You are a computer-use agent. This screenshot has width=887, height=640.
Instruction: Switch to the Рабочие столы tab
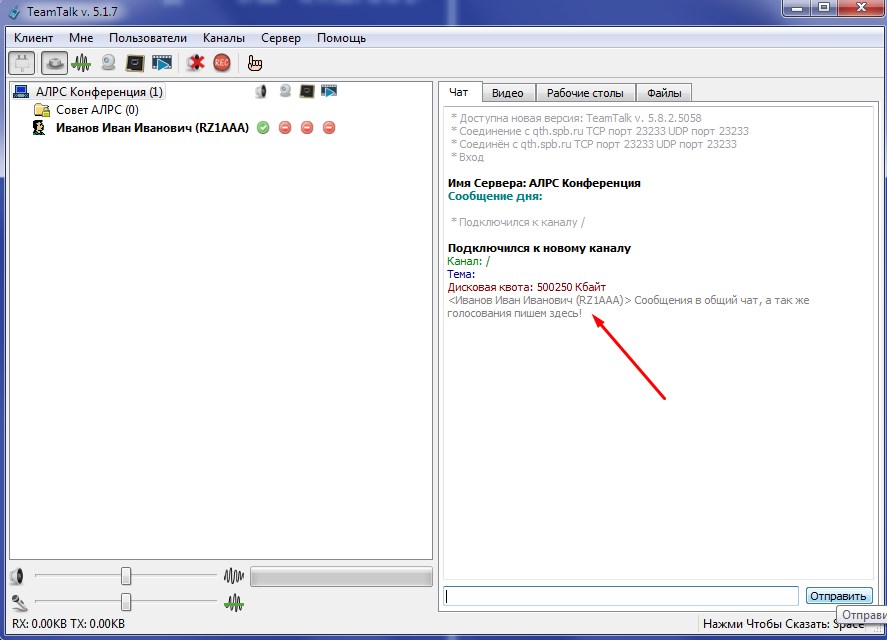tap(585, 93)
